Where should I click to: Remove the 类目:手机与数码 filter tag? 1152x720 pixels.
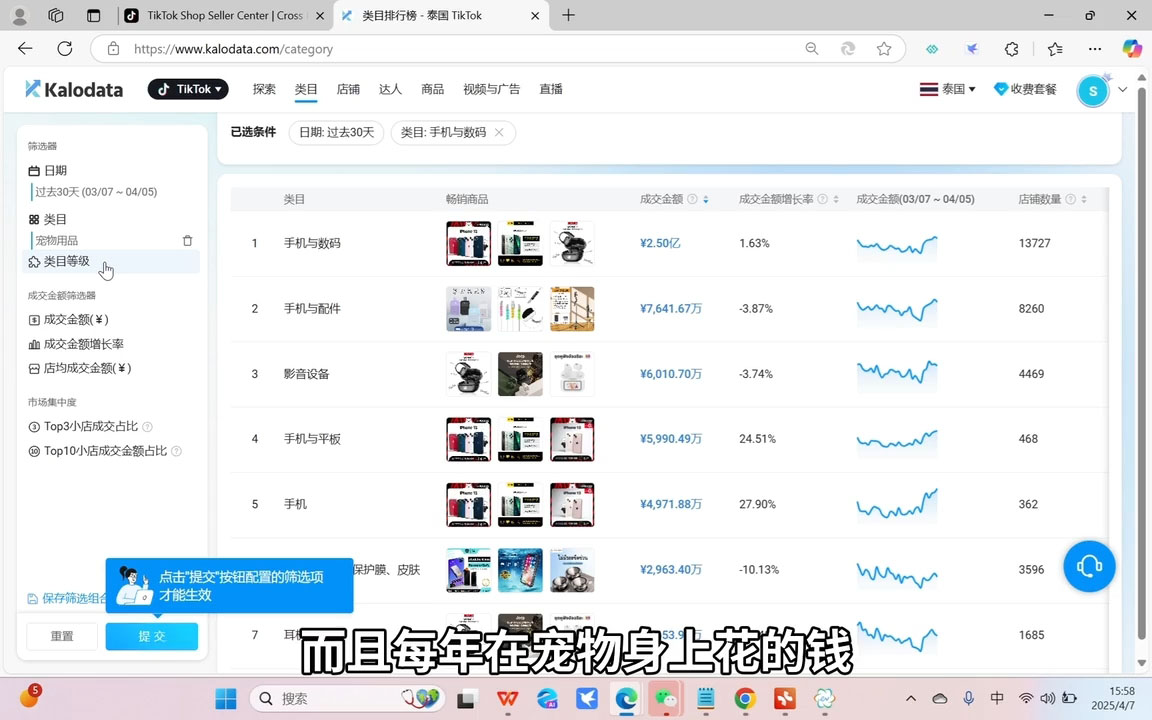coord(499,131)
